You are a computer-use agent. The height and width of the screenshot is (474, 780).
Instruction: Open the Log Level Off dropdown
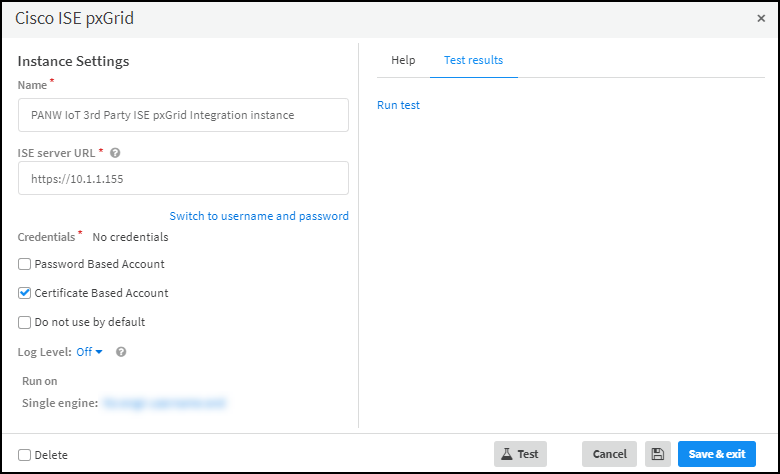(90, 352)
